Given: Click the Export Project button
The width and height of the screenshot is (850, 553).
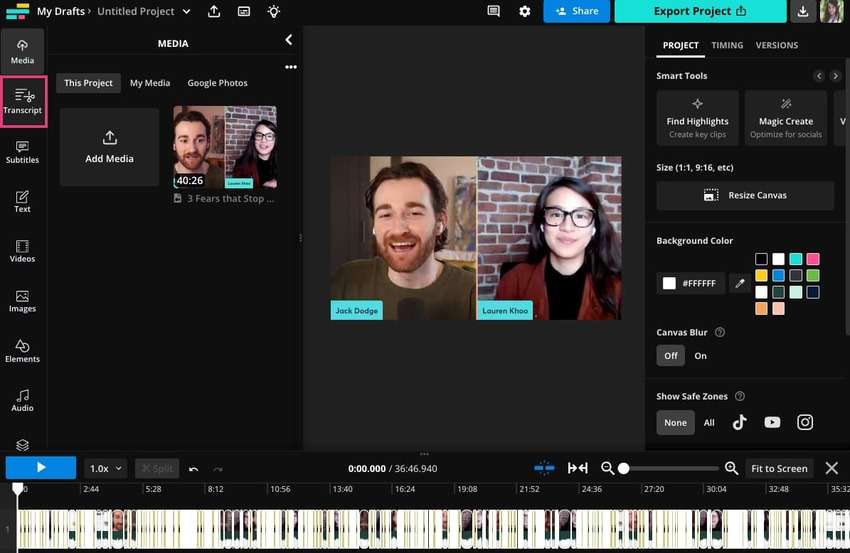Looking at the screenshot, I should click(x=700, y=11).
